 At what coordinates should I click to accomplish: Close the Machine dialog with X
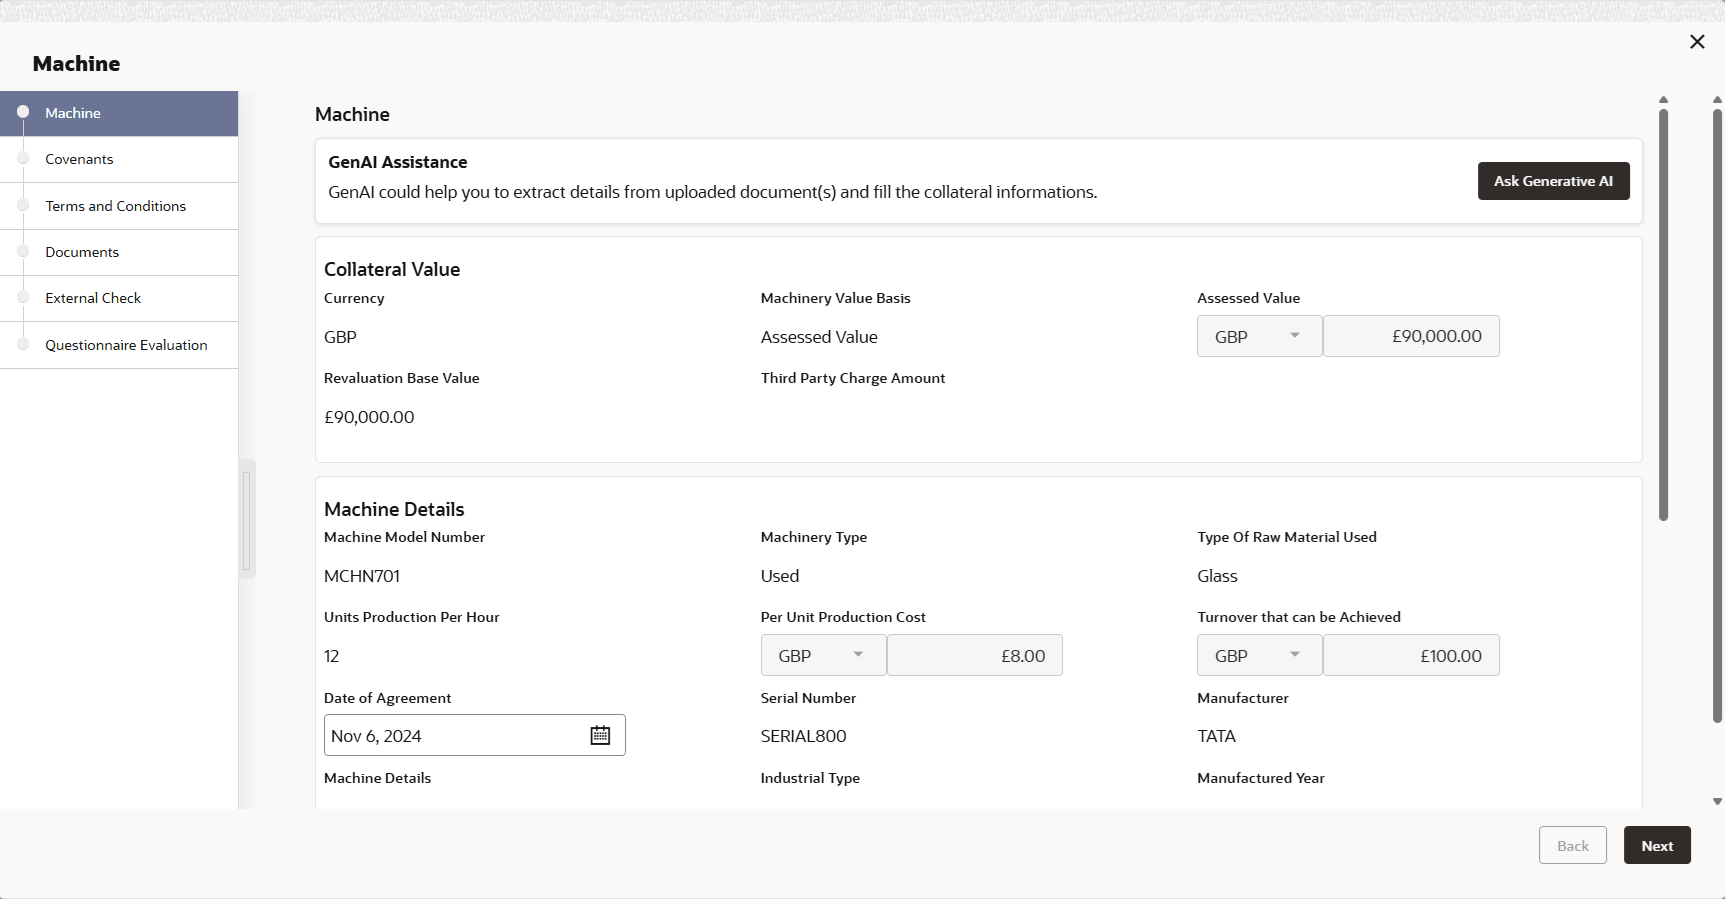[x=1697, y=42]
